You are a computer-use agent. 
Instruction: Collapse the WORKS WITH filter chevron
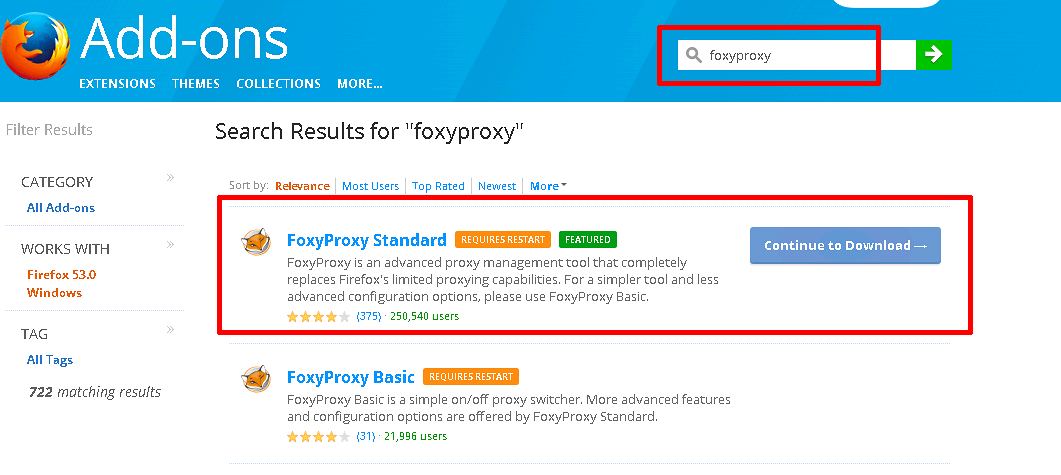point(171,244)
